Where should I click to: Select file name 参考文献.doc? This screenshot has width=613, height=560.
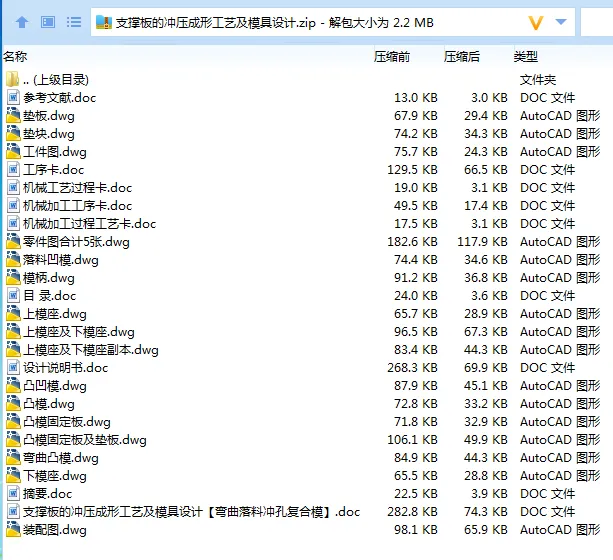[x=59, y=98]
